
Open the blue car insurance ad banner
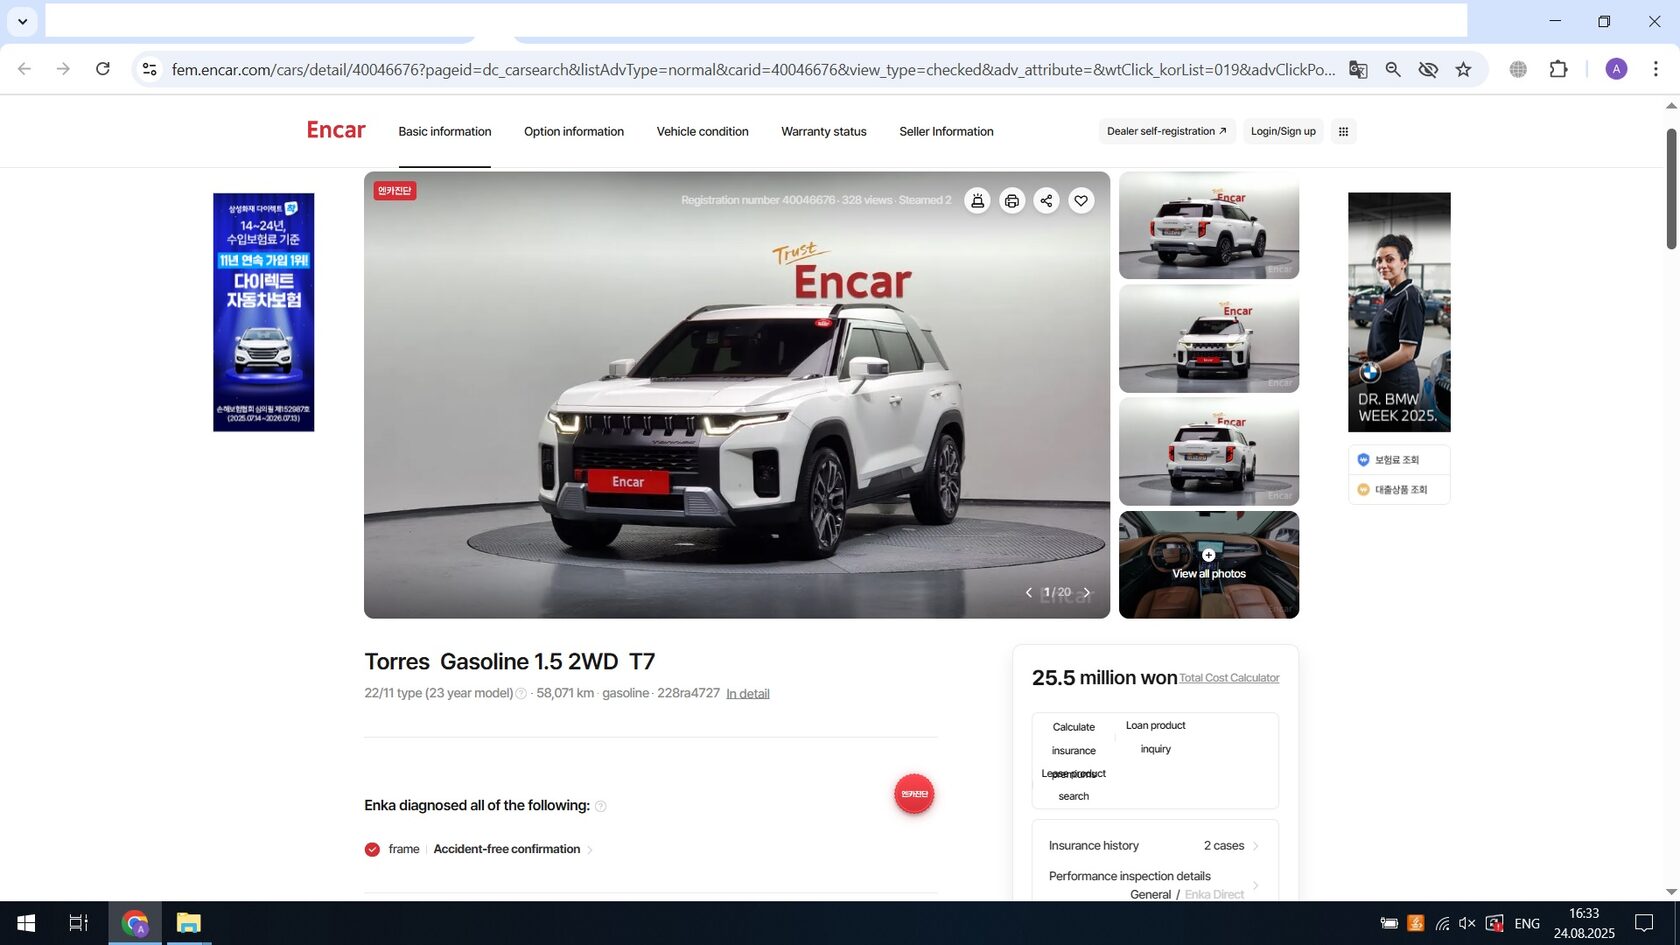[x=264, y=312]
